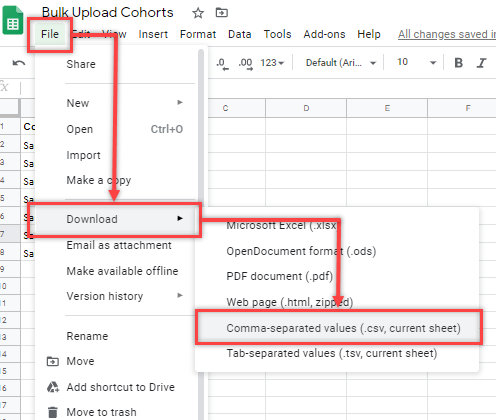The width and height of the screenshot is (496, 420).
Task: Open the File menu
Action: click(50, 34)
